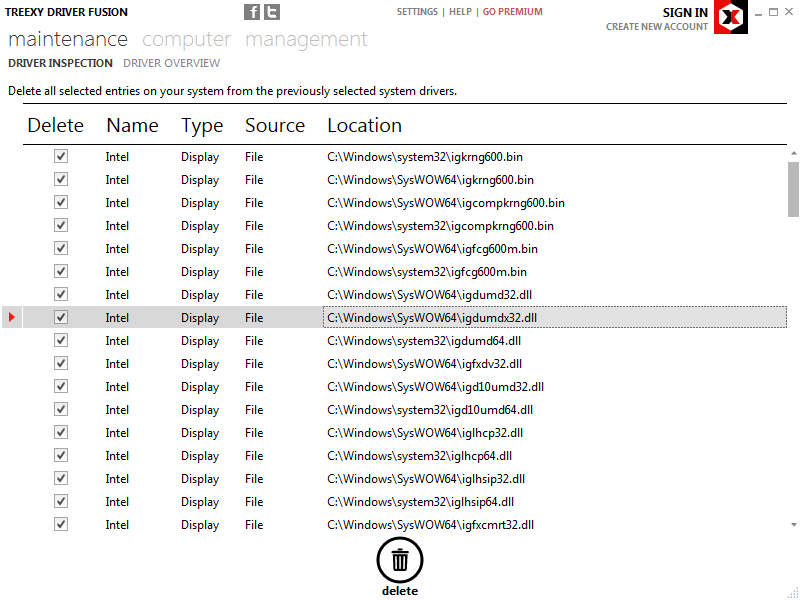Uncheck the iglhsip32.dll checkbox

pyautogui.click(x=61, y=478)
